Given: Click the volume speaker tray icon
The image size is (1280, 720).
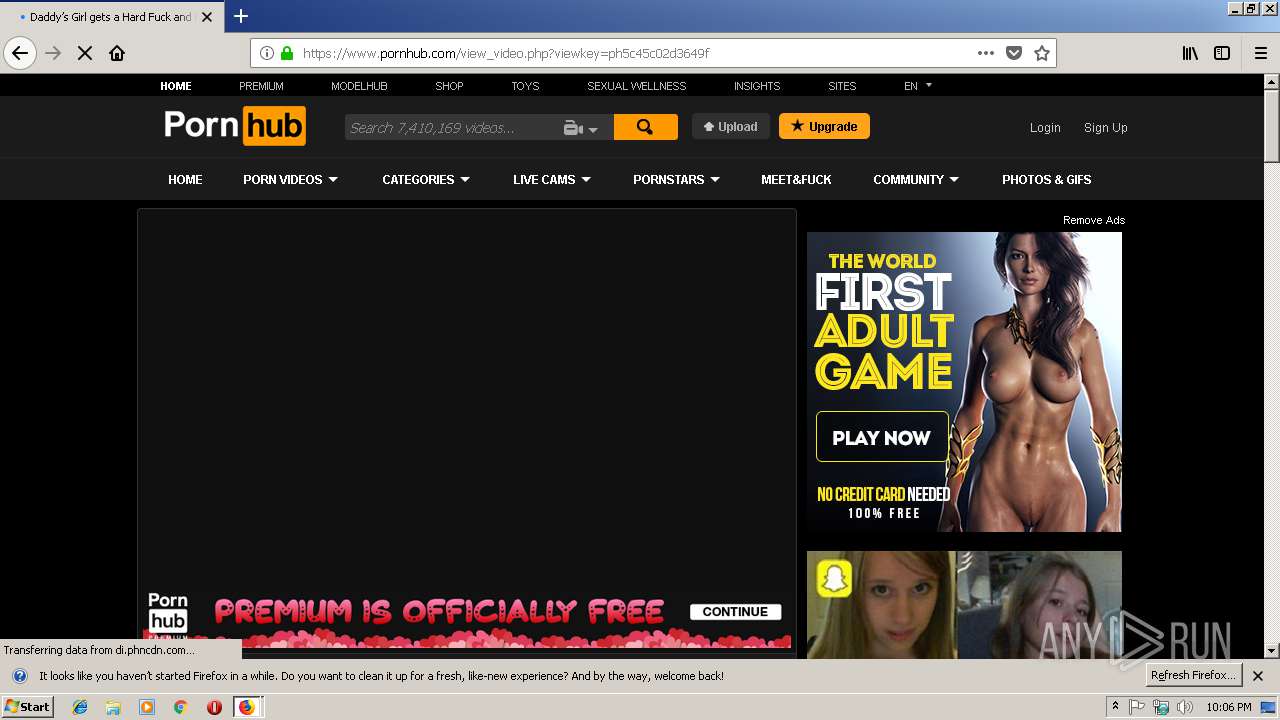Looking at the screenshot, I should 1185,707.
